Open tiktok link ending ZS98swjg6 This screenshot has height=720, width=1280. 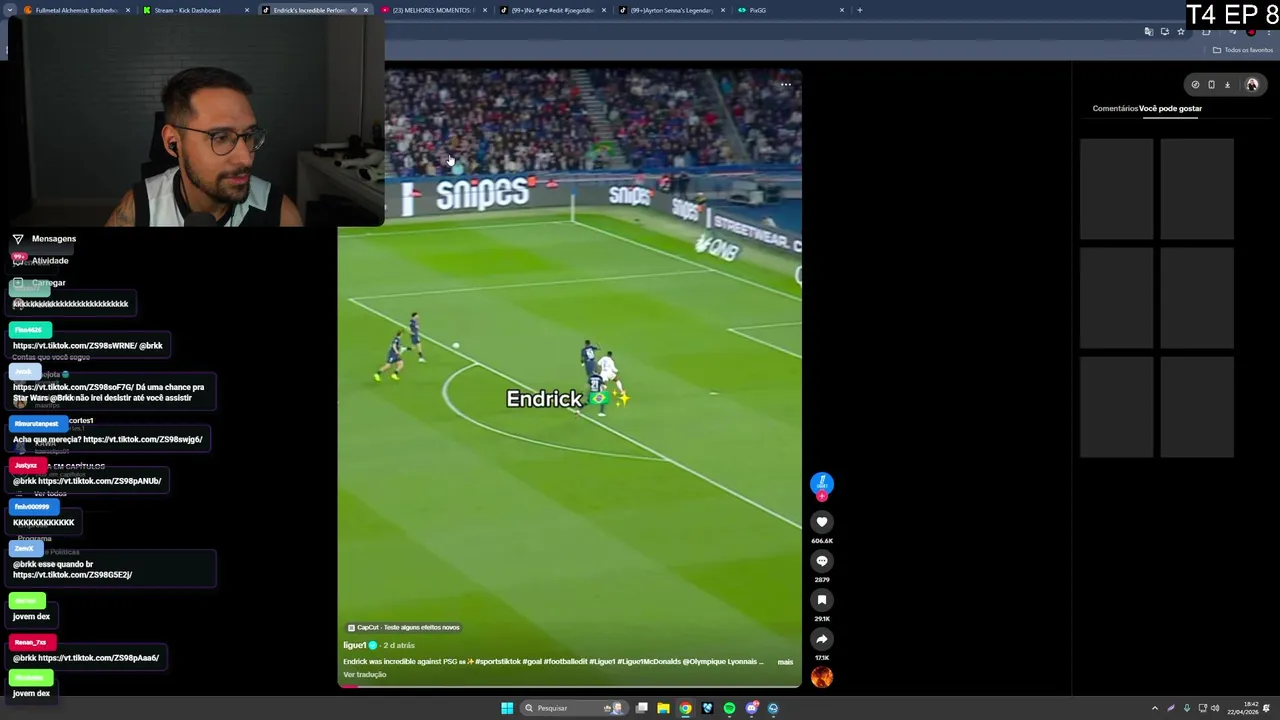[143, 439]
